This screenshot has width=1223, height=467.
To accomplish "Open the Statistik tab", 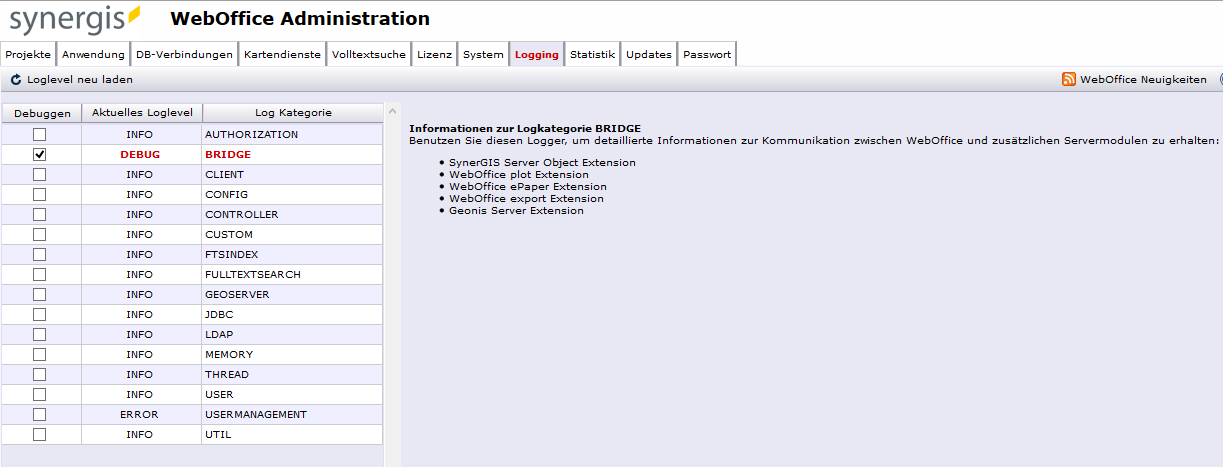I will pos(592,55).
